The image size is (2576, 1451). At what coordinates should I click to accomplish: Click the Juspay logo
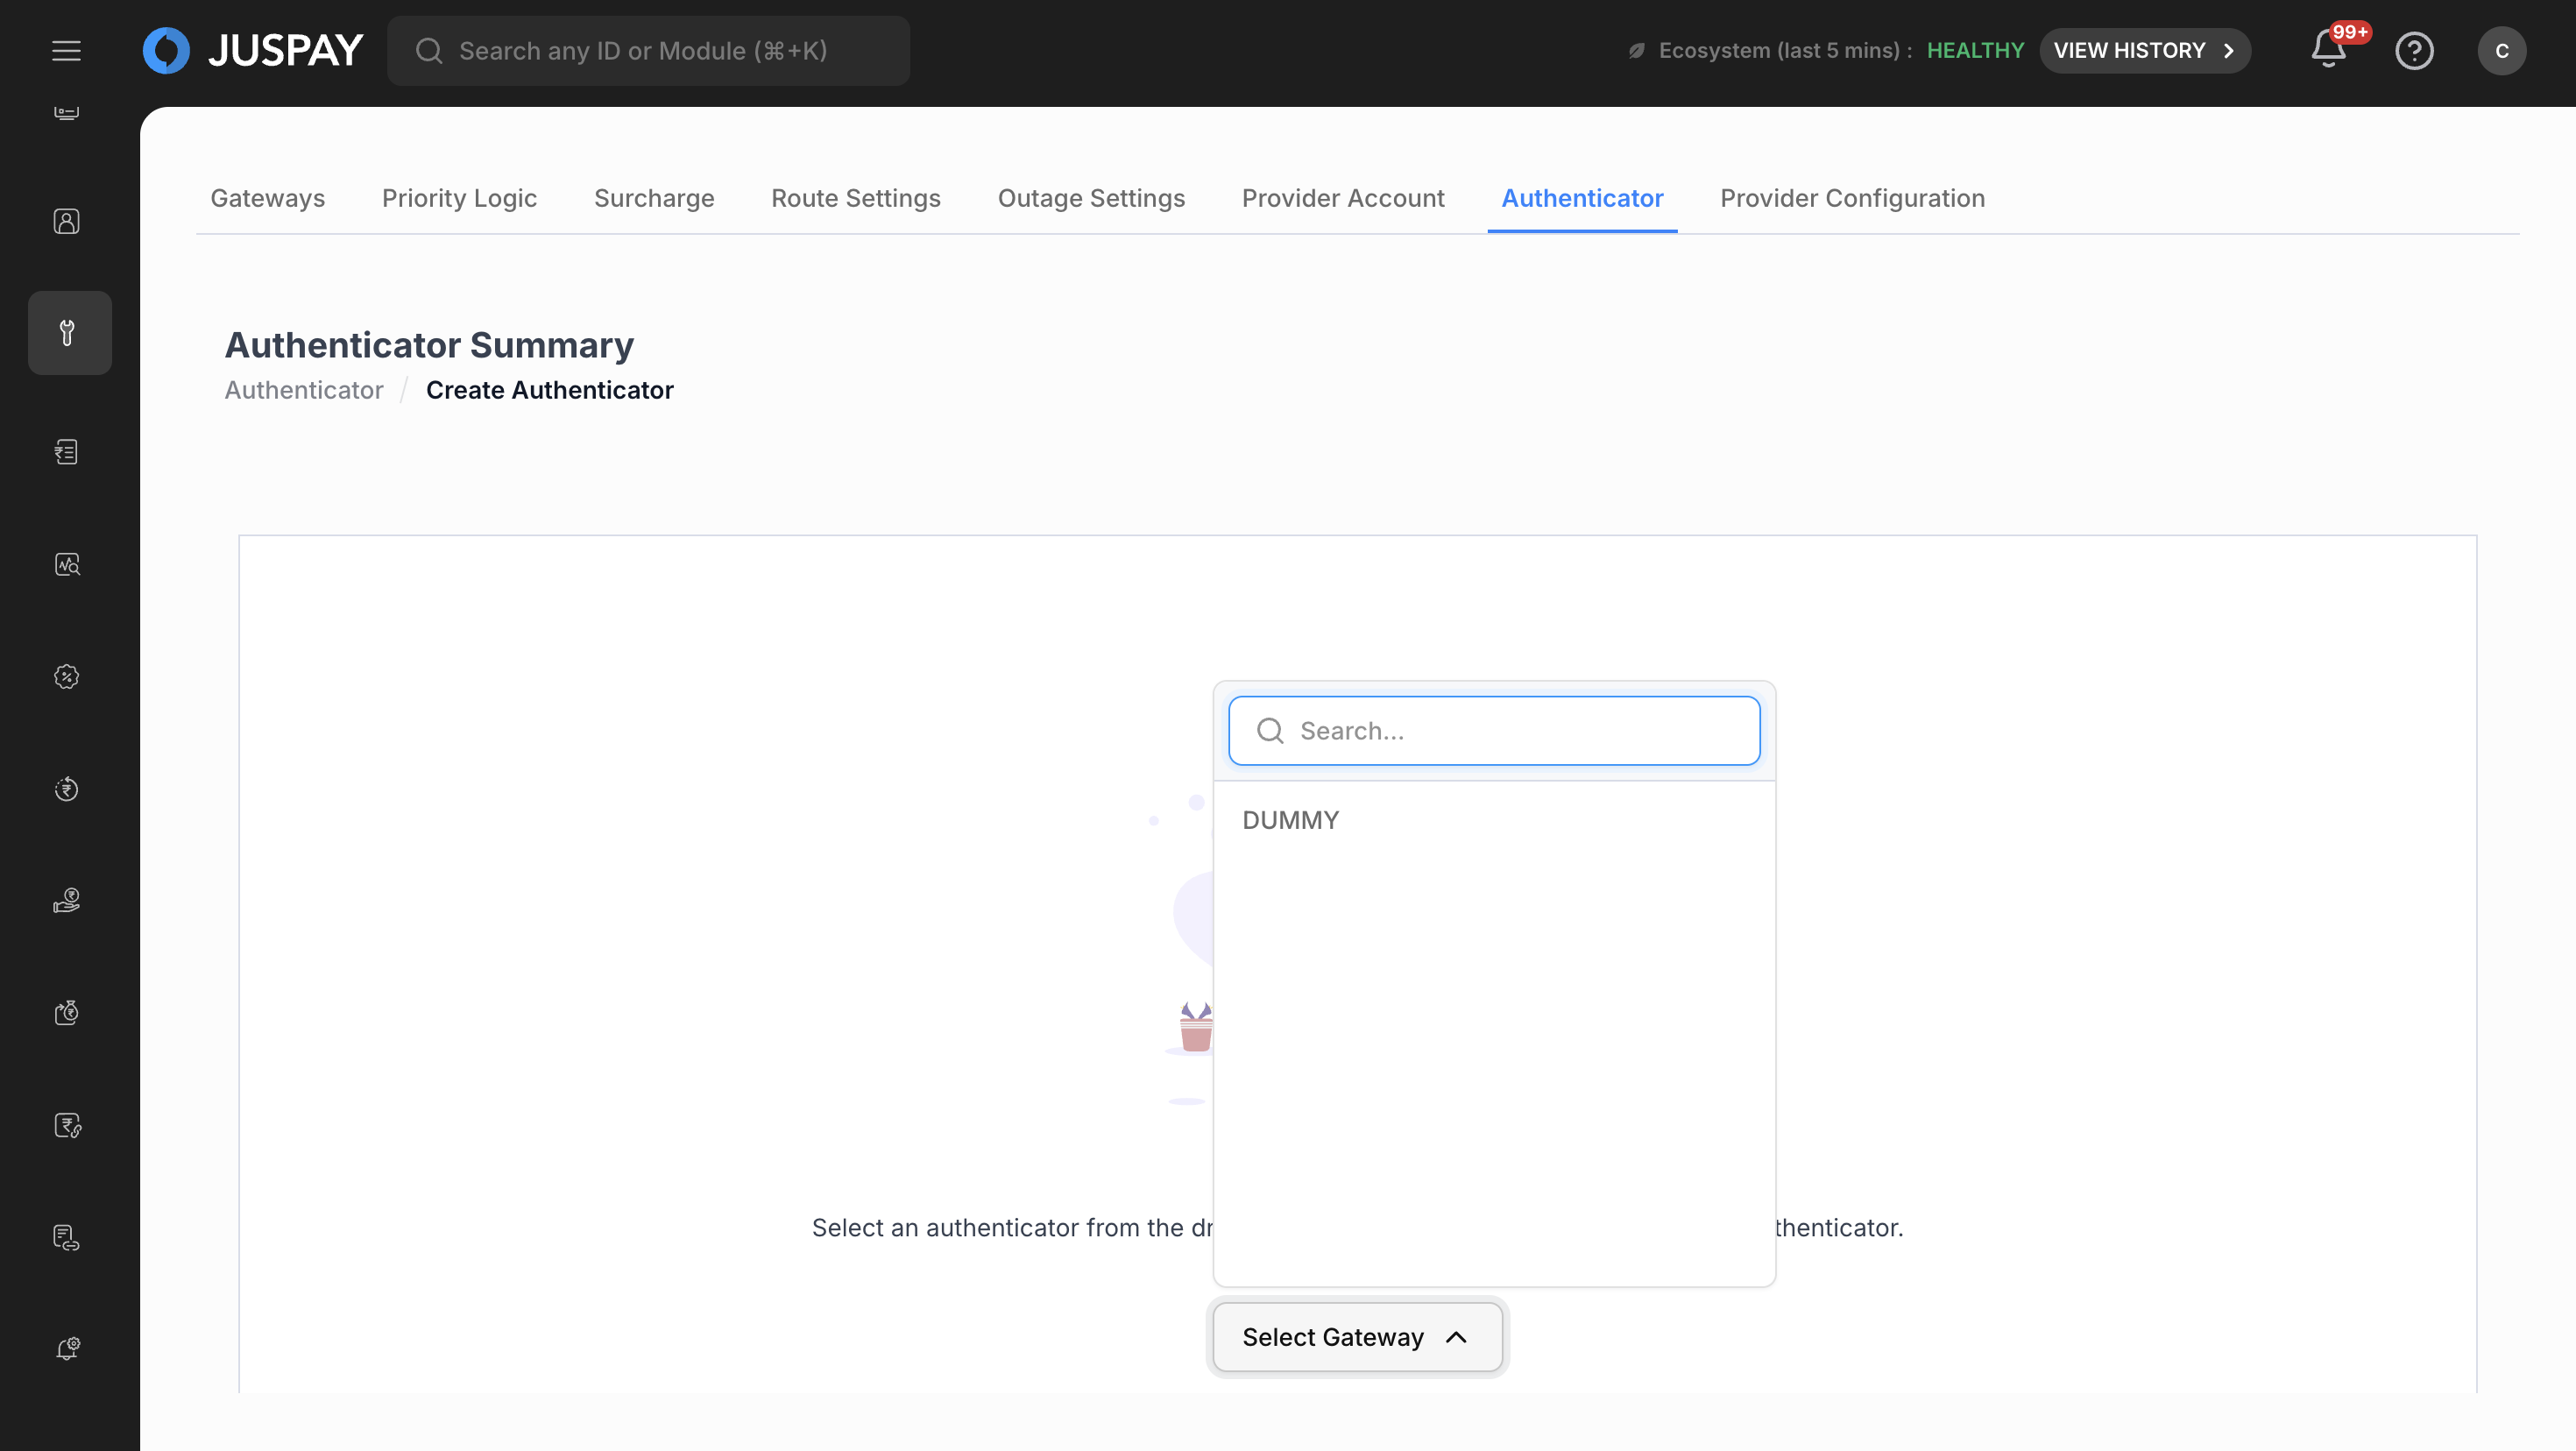coord(252,50)
